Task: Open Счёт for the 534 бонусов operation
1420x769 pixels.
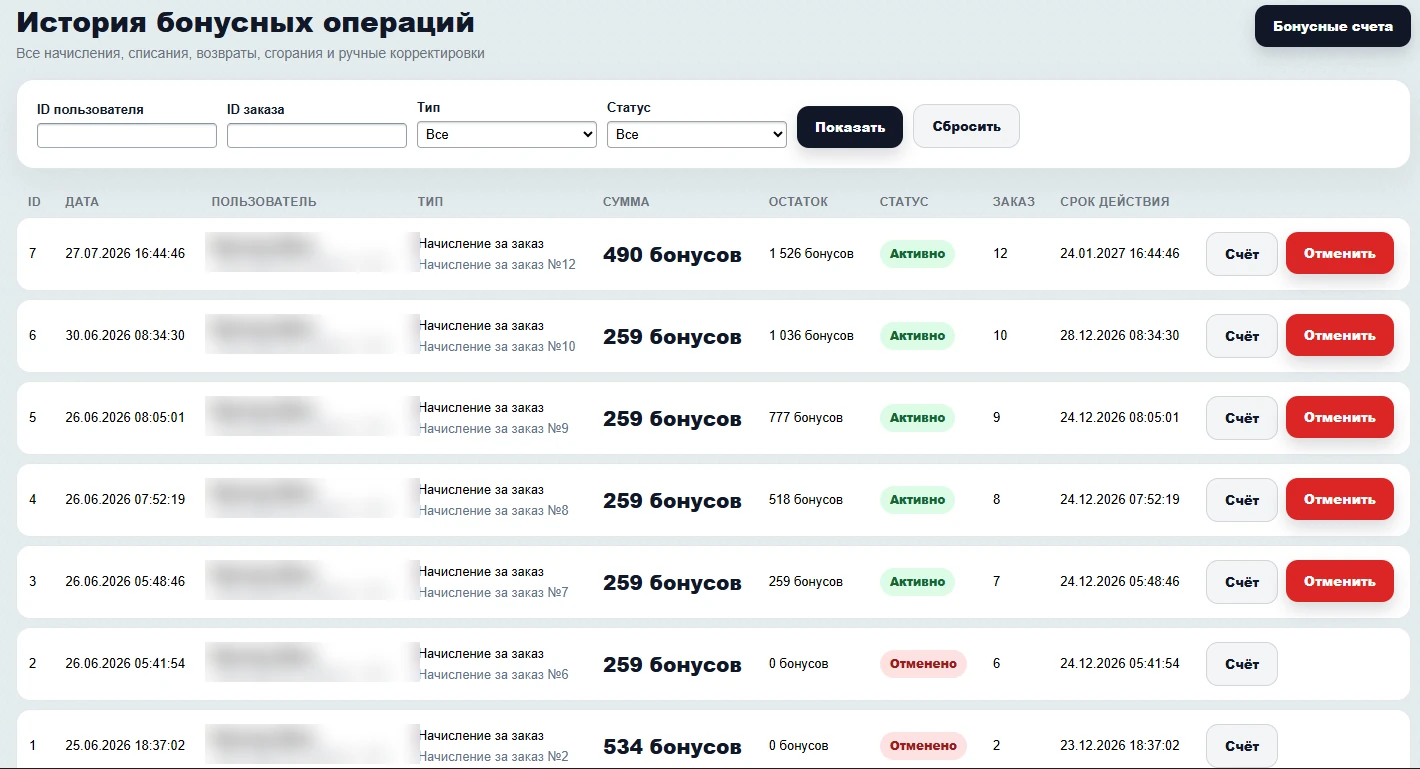Action: 1242,746
